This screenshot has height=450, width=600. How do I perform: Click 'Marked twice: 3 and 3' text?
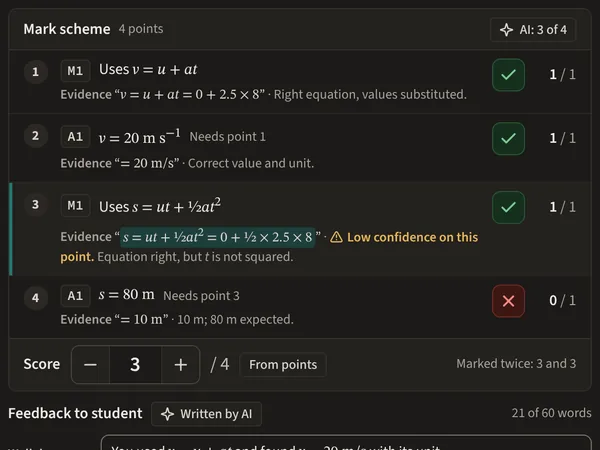point(516,364)
